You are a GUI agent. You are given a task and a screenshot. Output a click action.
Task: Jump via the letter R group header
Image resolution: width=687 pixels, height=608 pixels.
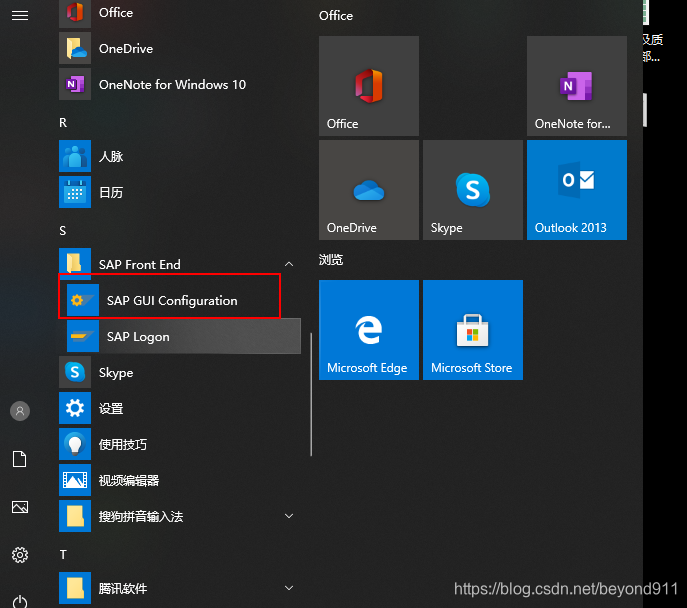click(x=63, y=123)
